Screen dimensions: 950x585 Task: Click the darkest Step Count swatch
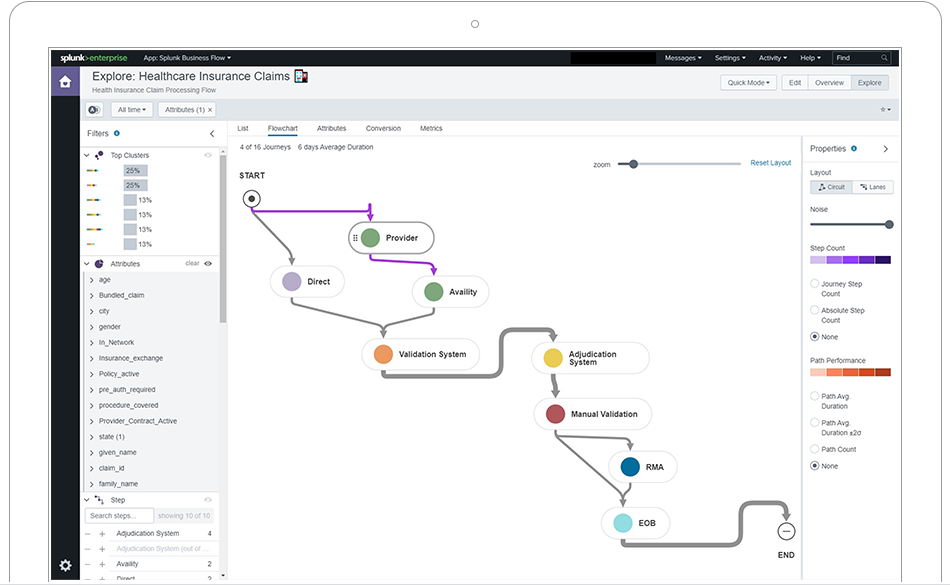tap(883, 260)
